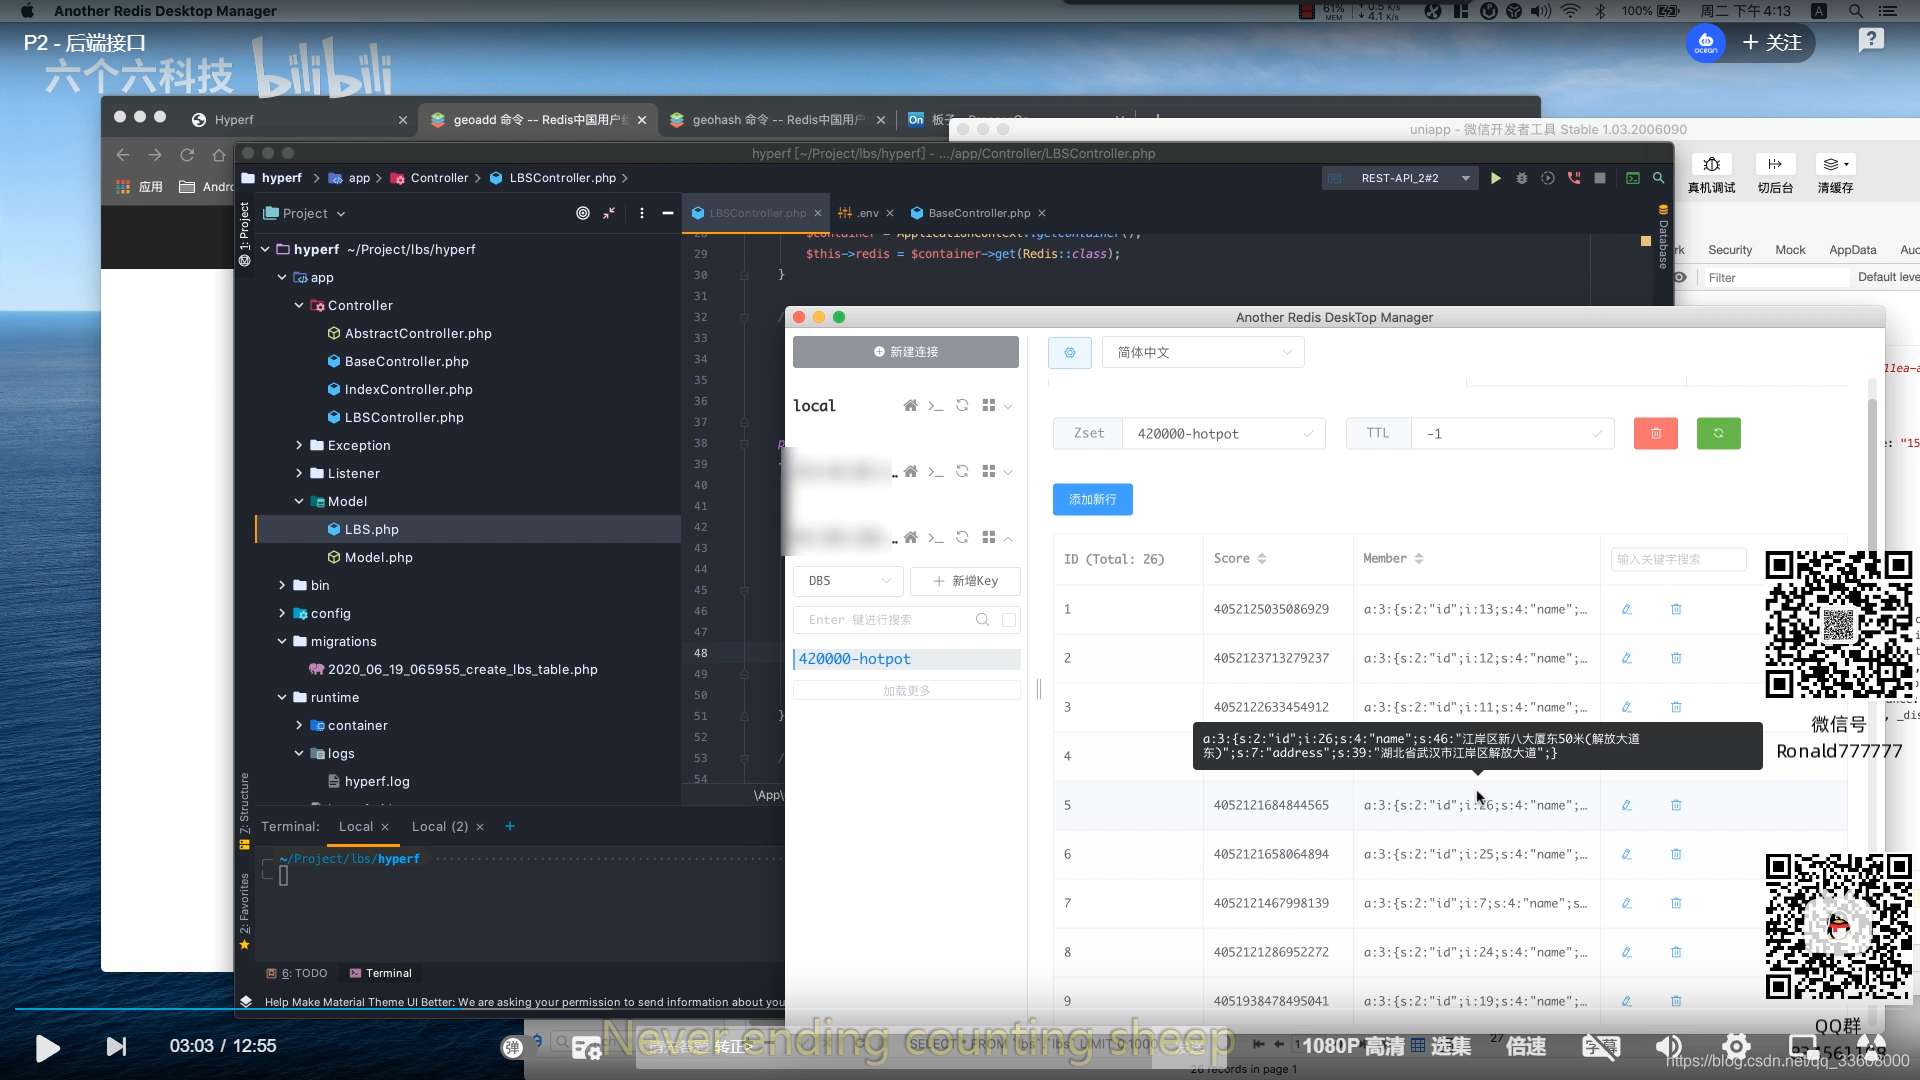Switch to the BaseController.php editor tab
The width and height of the screenshot is (1920, 1080).
pos(978,213)
